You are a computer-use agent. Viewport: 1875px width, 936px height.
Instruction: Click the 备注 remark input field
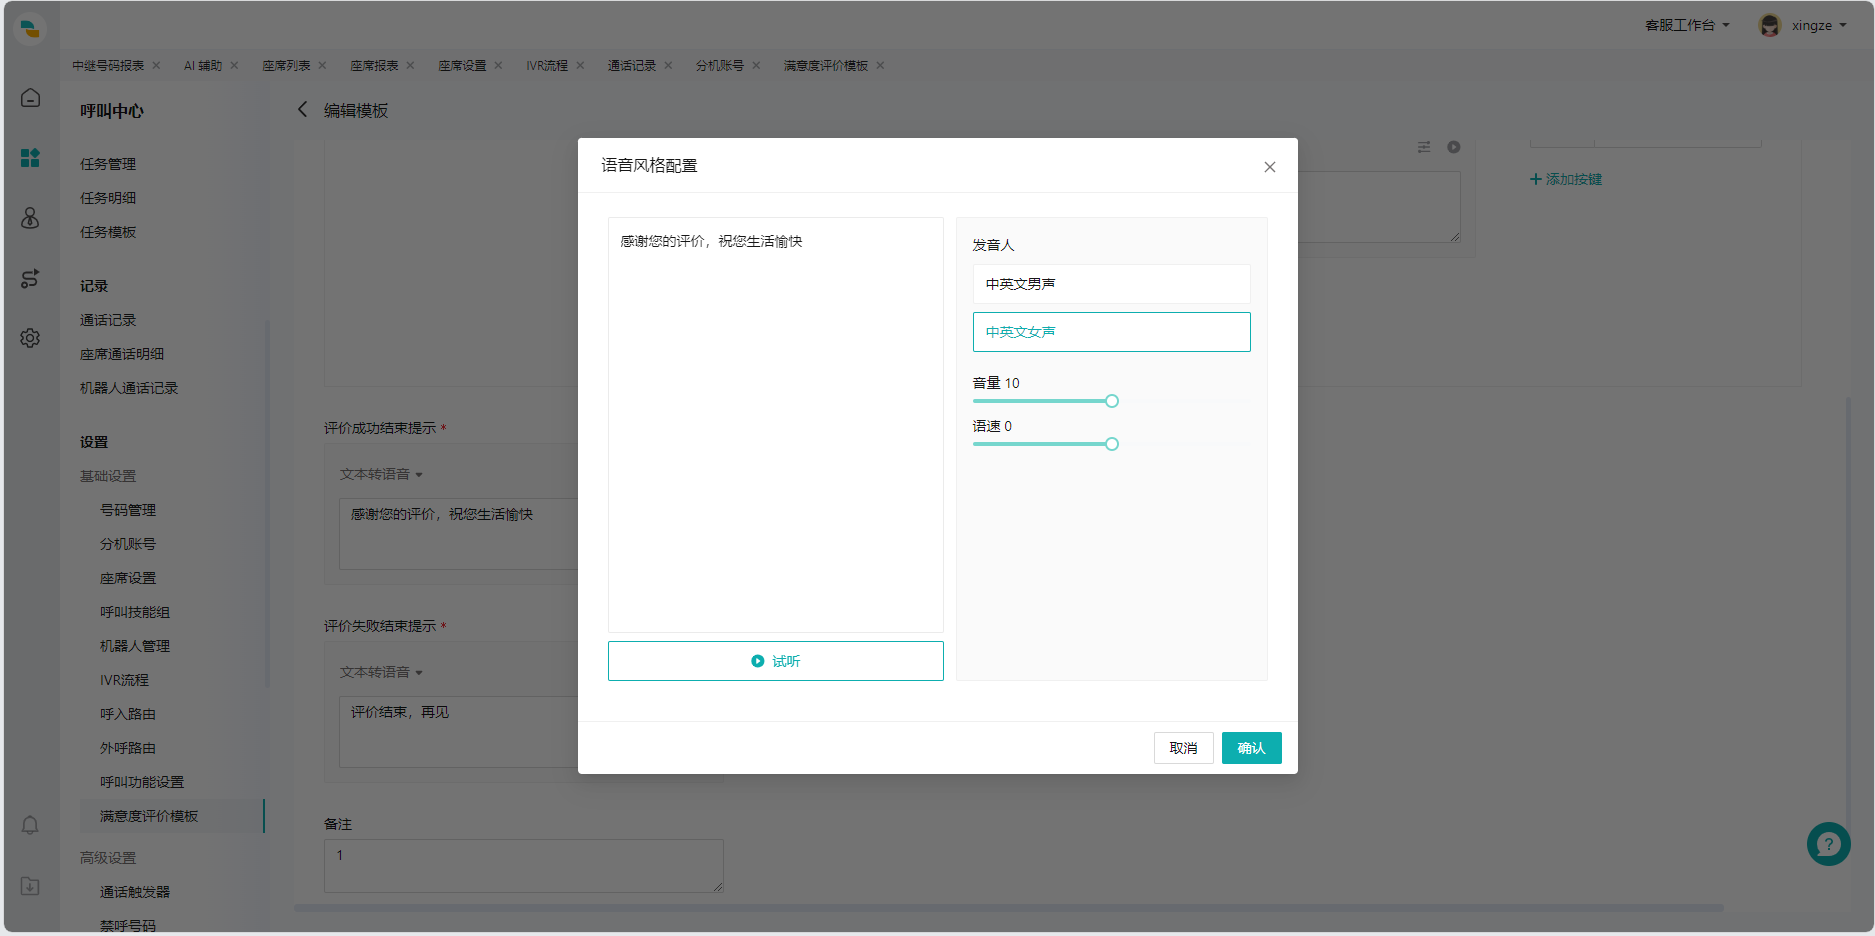[x=523, y=866]
